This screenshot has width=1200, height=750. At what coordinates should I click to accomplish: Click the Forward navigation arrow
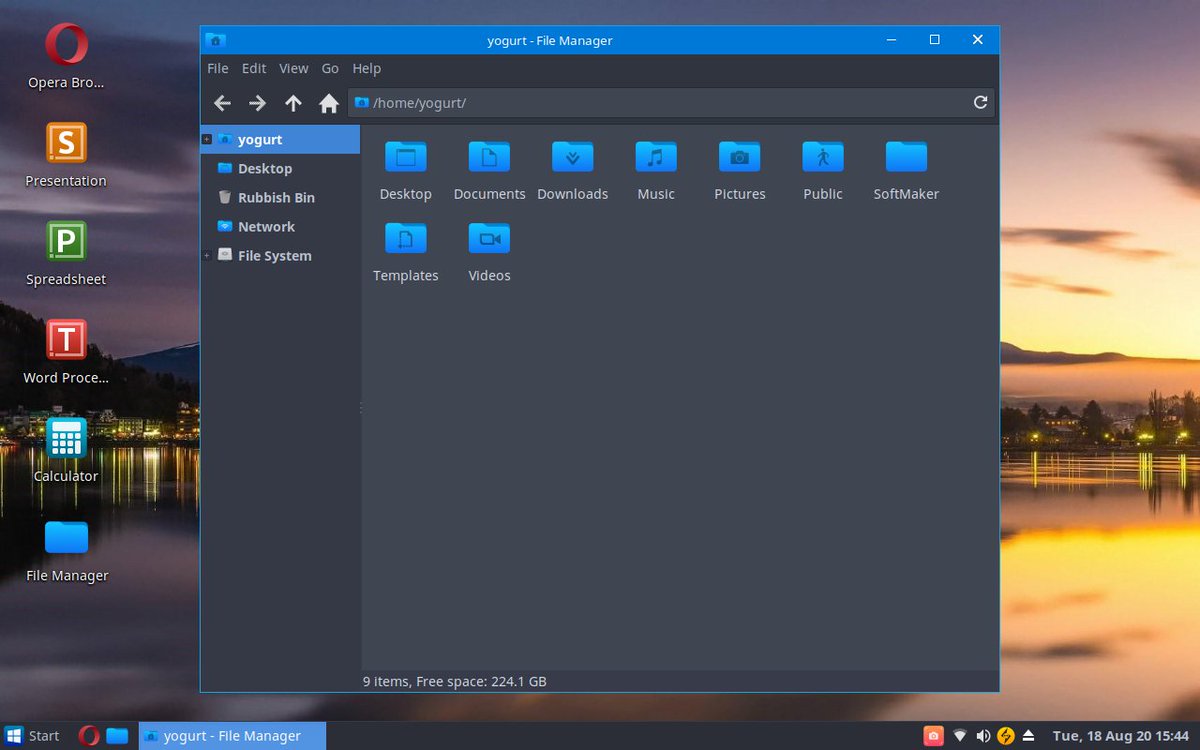(x=257, y=103)
